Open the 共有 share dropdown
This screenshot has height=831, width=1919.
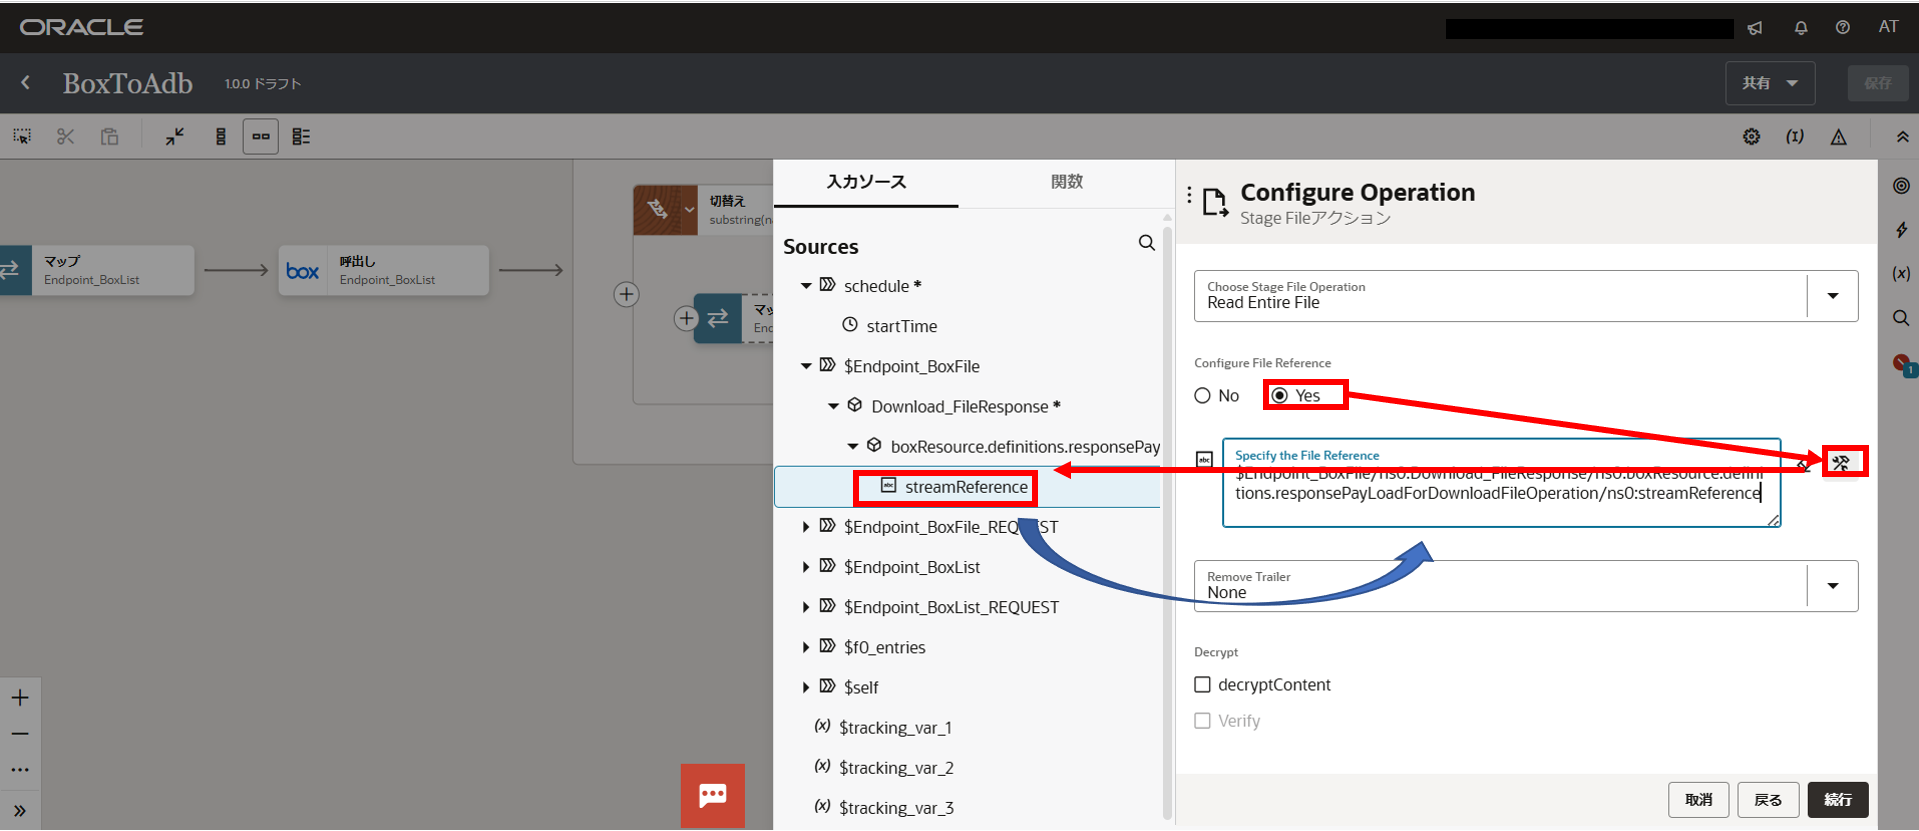pyautogui.click(x=1770, y=83)
